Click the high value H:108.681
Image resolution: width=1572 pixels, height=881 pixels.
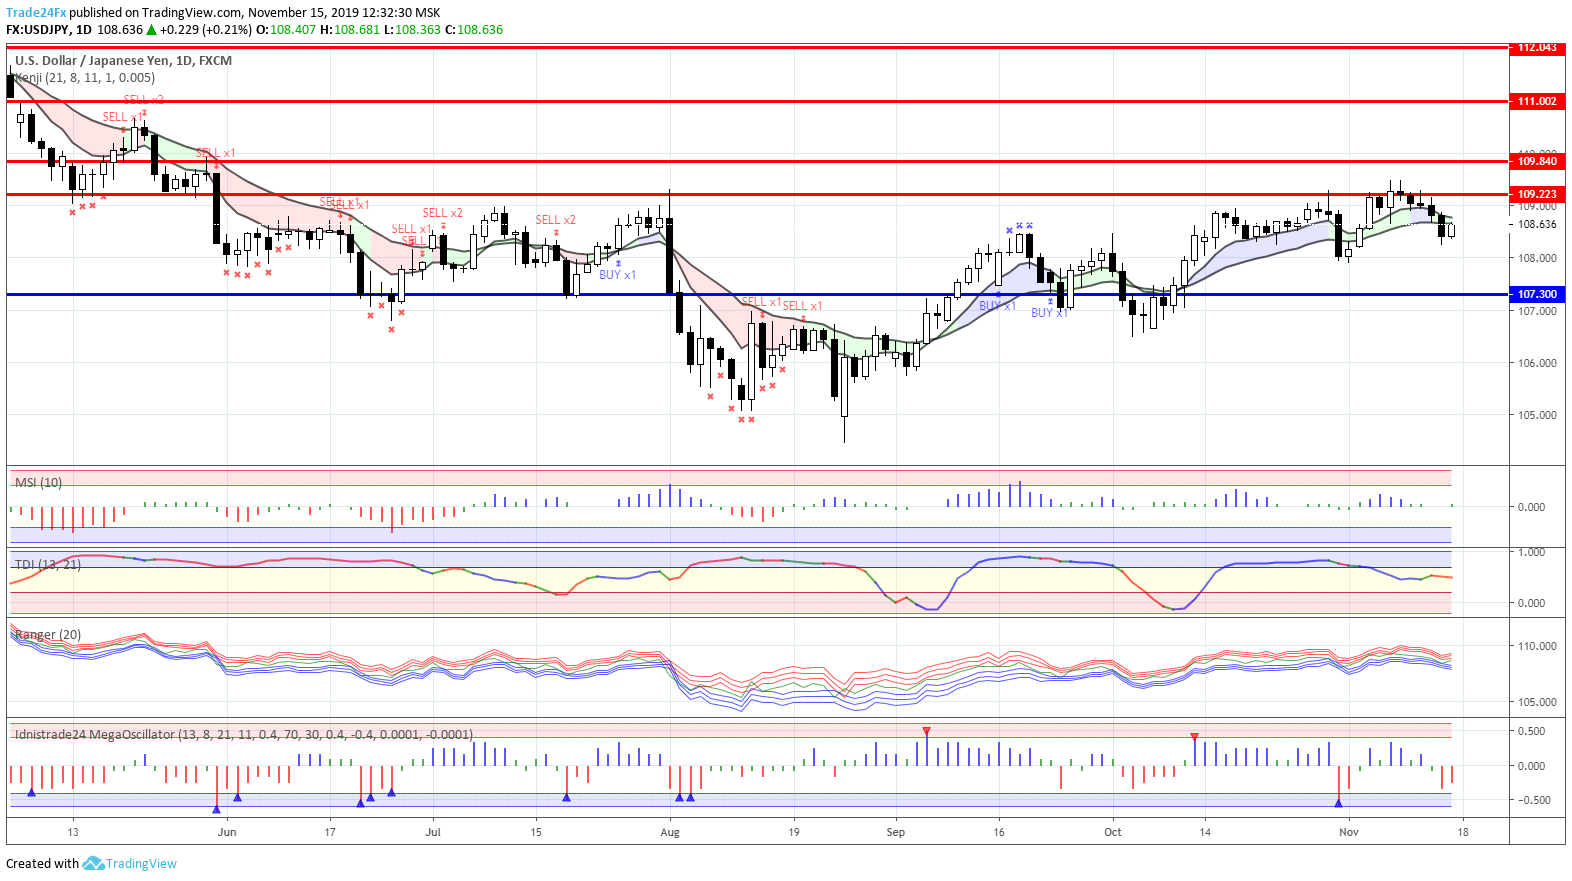[x=350, y=30]
